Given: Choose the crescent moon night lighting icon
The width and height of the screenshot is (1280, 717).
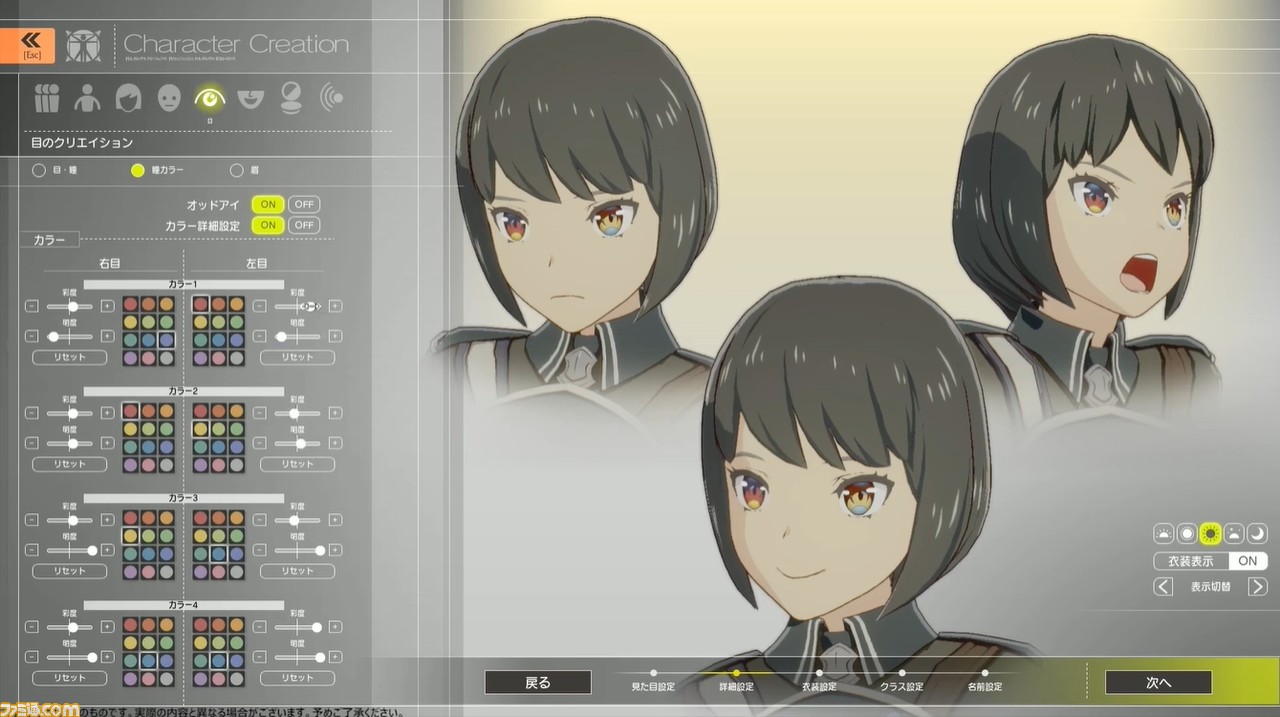Looking at the screenshot, I should click(x=1257, y=534).
